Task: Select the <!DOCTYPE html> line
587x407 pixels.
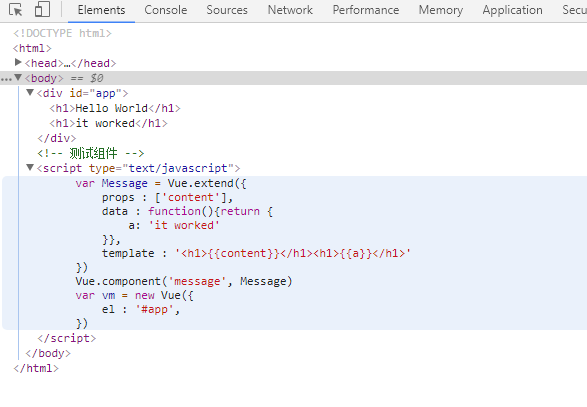Action: (63, 33)
